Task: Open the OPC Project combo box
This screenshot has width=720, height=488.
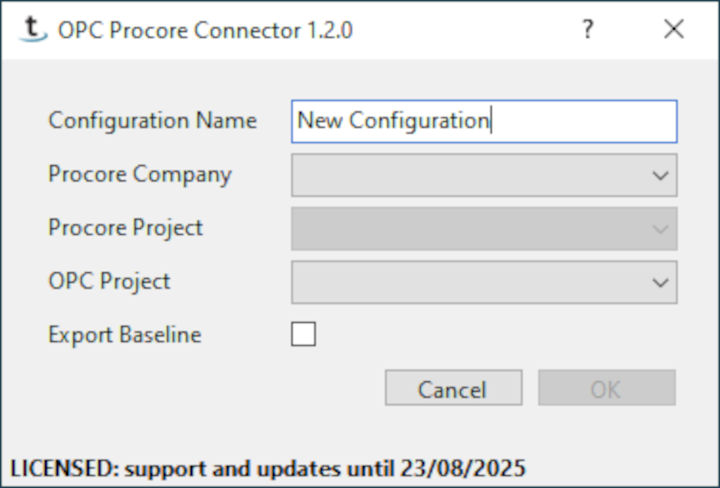Action: tap(484, 282)
